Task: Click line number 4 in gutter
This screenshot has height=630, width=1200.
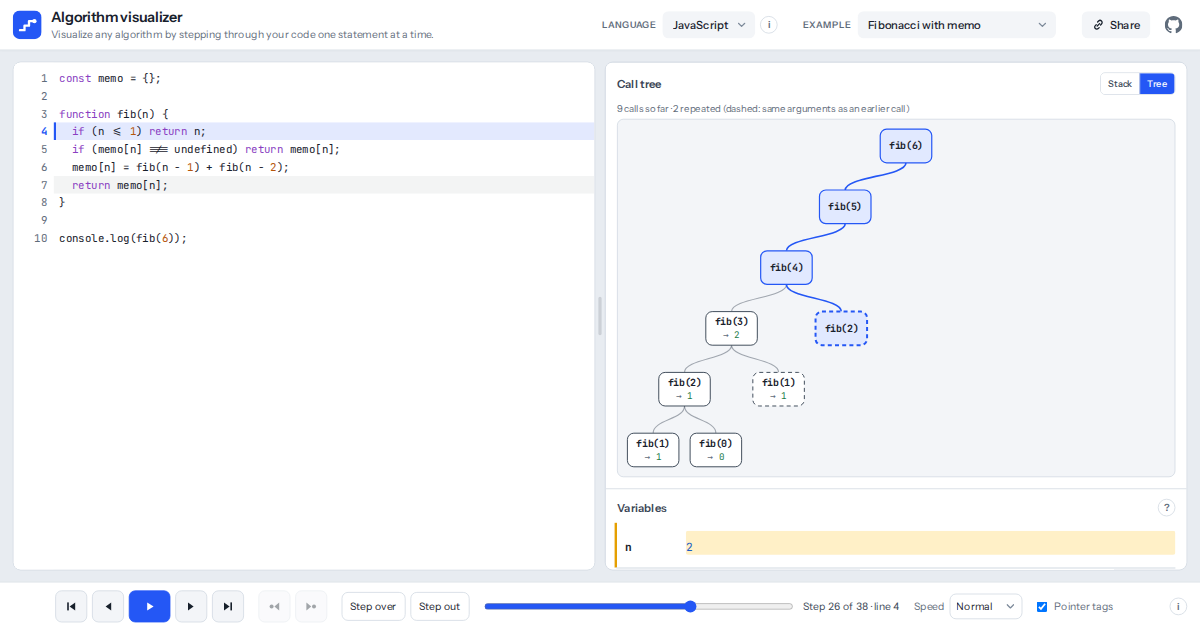Action: [x=43, y=131]
